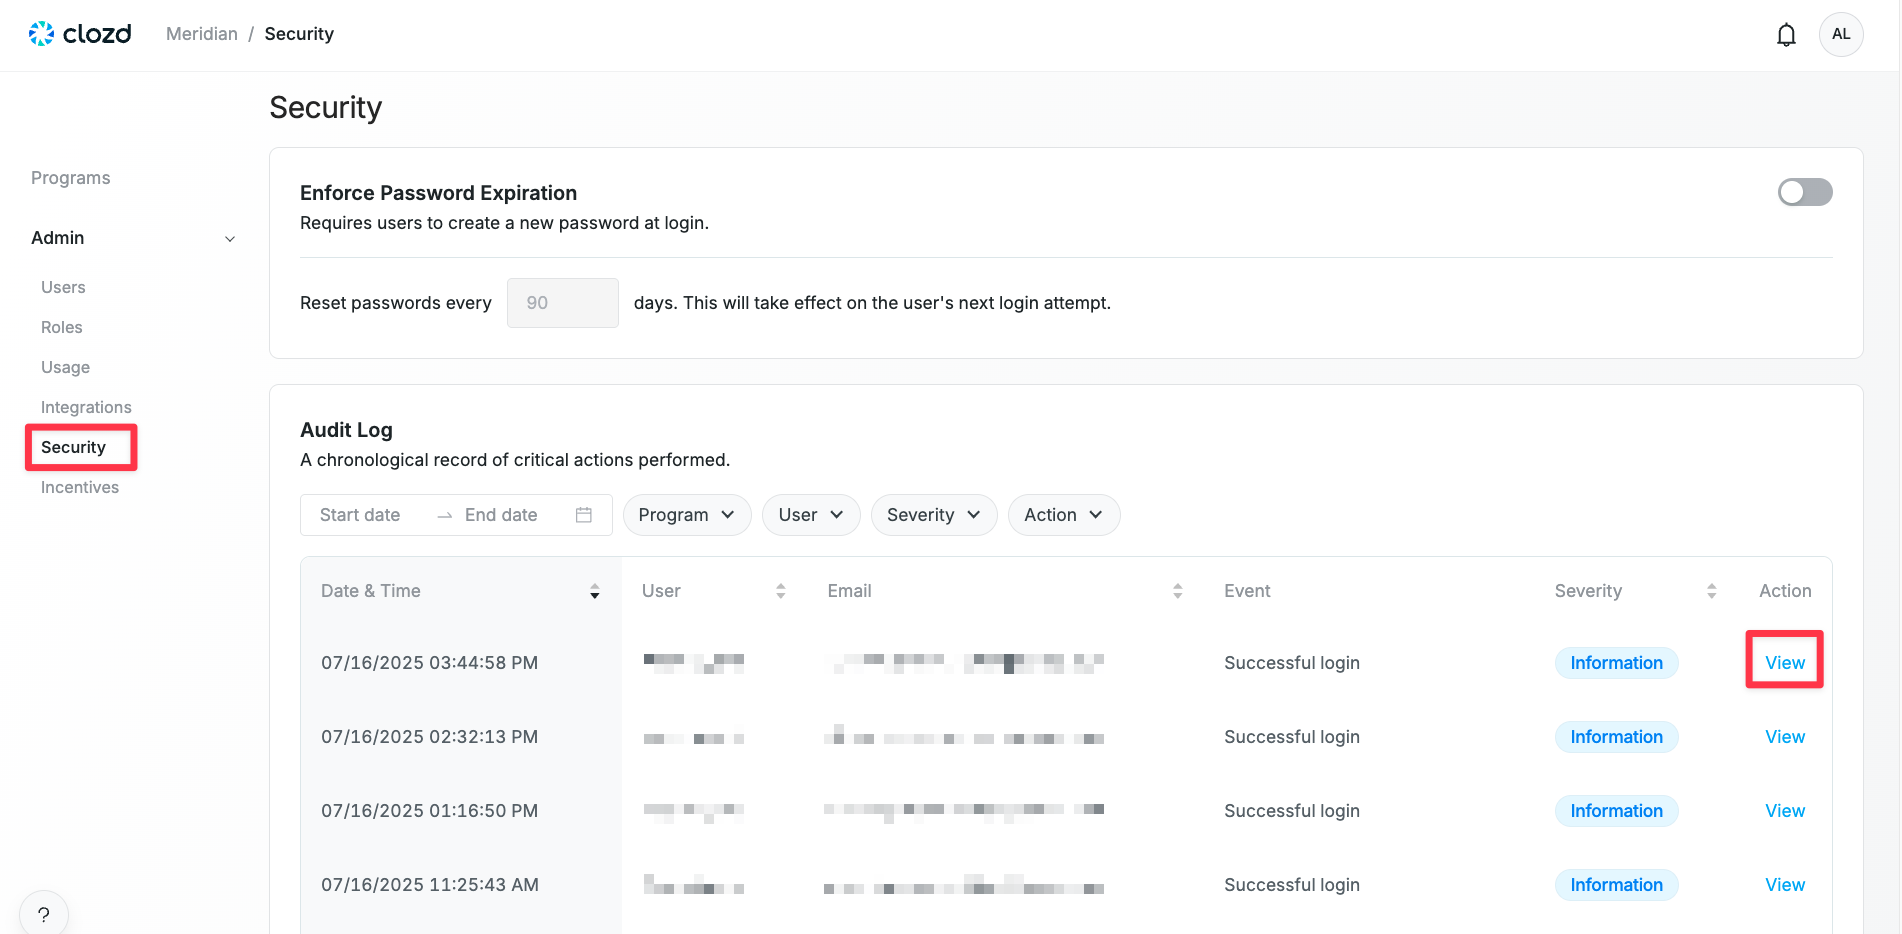1902x934 pixels.
Task: Open the AL user avatar menu
Action: pyautogui.click(x=1841, y=34)
